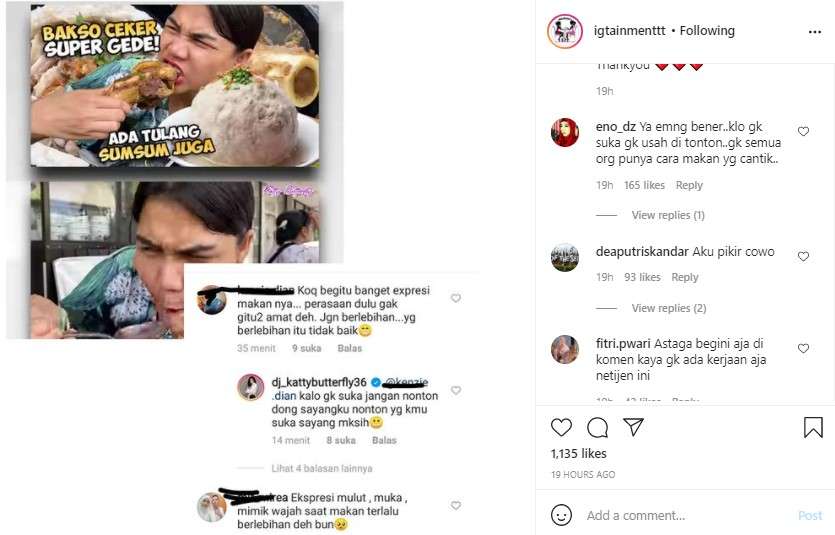Open the emoji picker in comment box
The image size is (835, 535).
click(562, 515)
